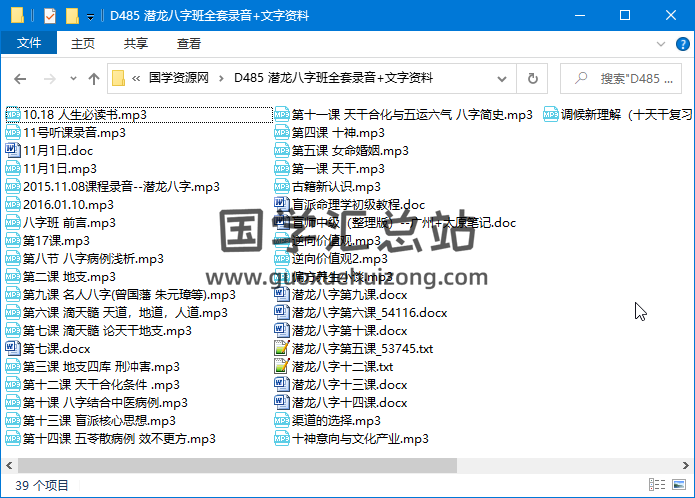Click the scroll right arrow
Image resolution: width=695 pixels, height=498 pixels.
coord(685,465)
